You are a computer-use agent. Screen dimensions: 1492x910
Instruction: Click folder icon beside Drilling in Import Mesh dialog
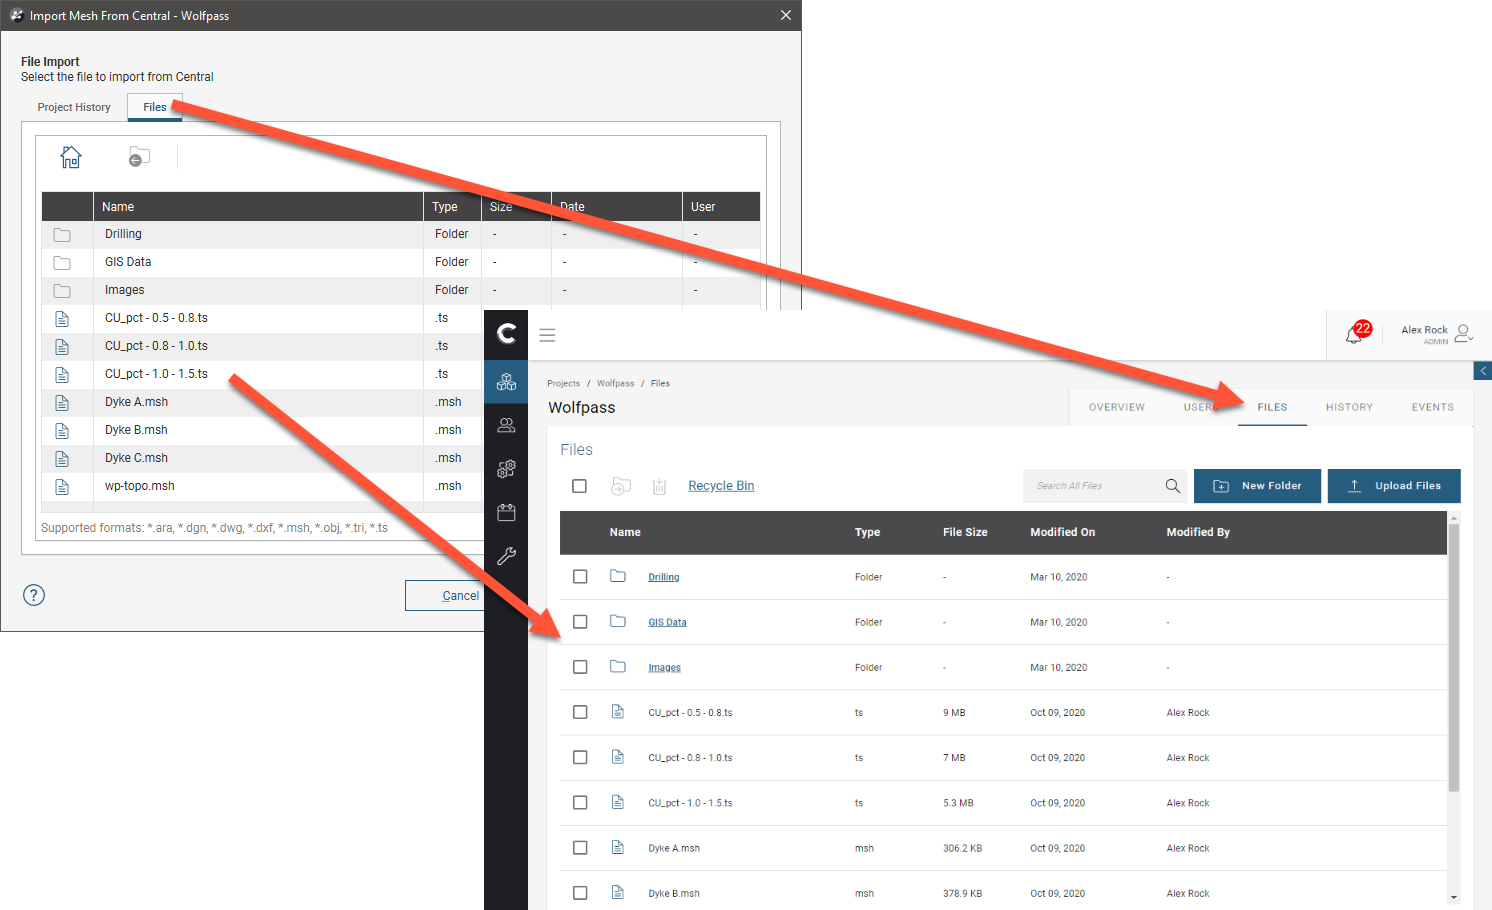coord(62,234)
